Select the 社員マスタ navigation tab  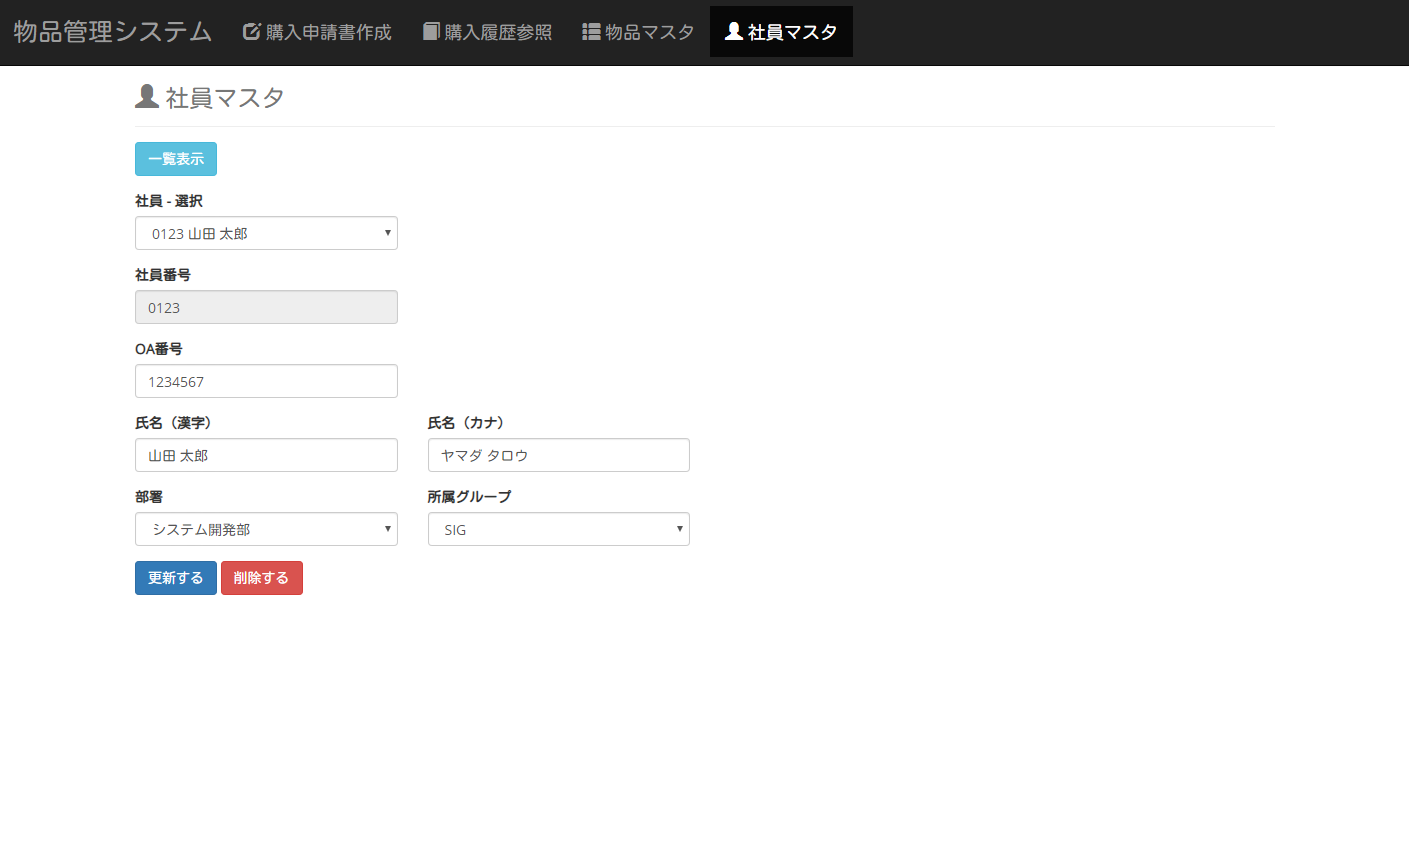click(781, 32)
